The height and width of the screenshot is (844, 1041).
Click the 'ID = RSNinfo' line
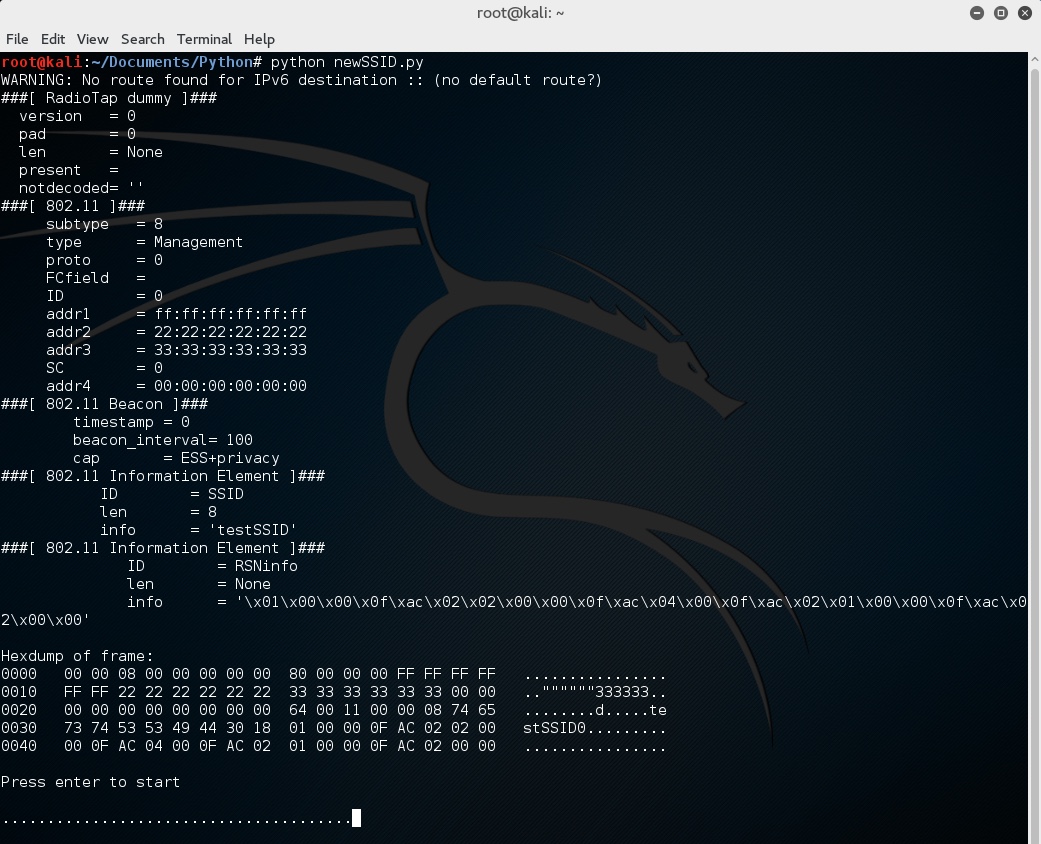(212, 566)
